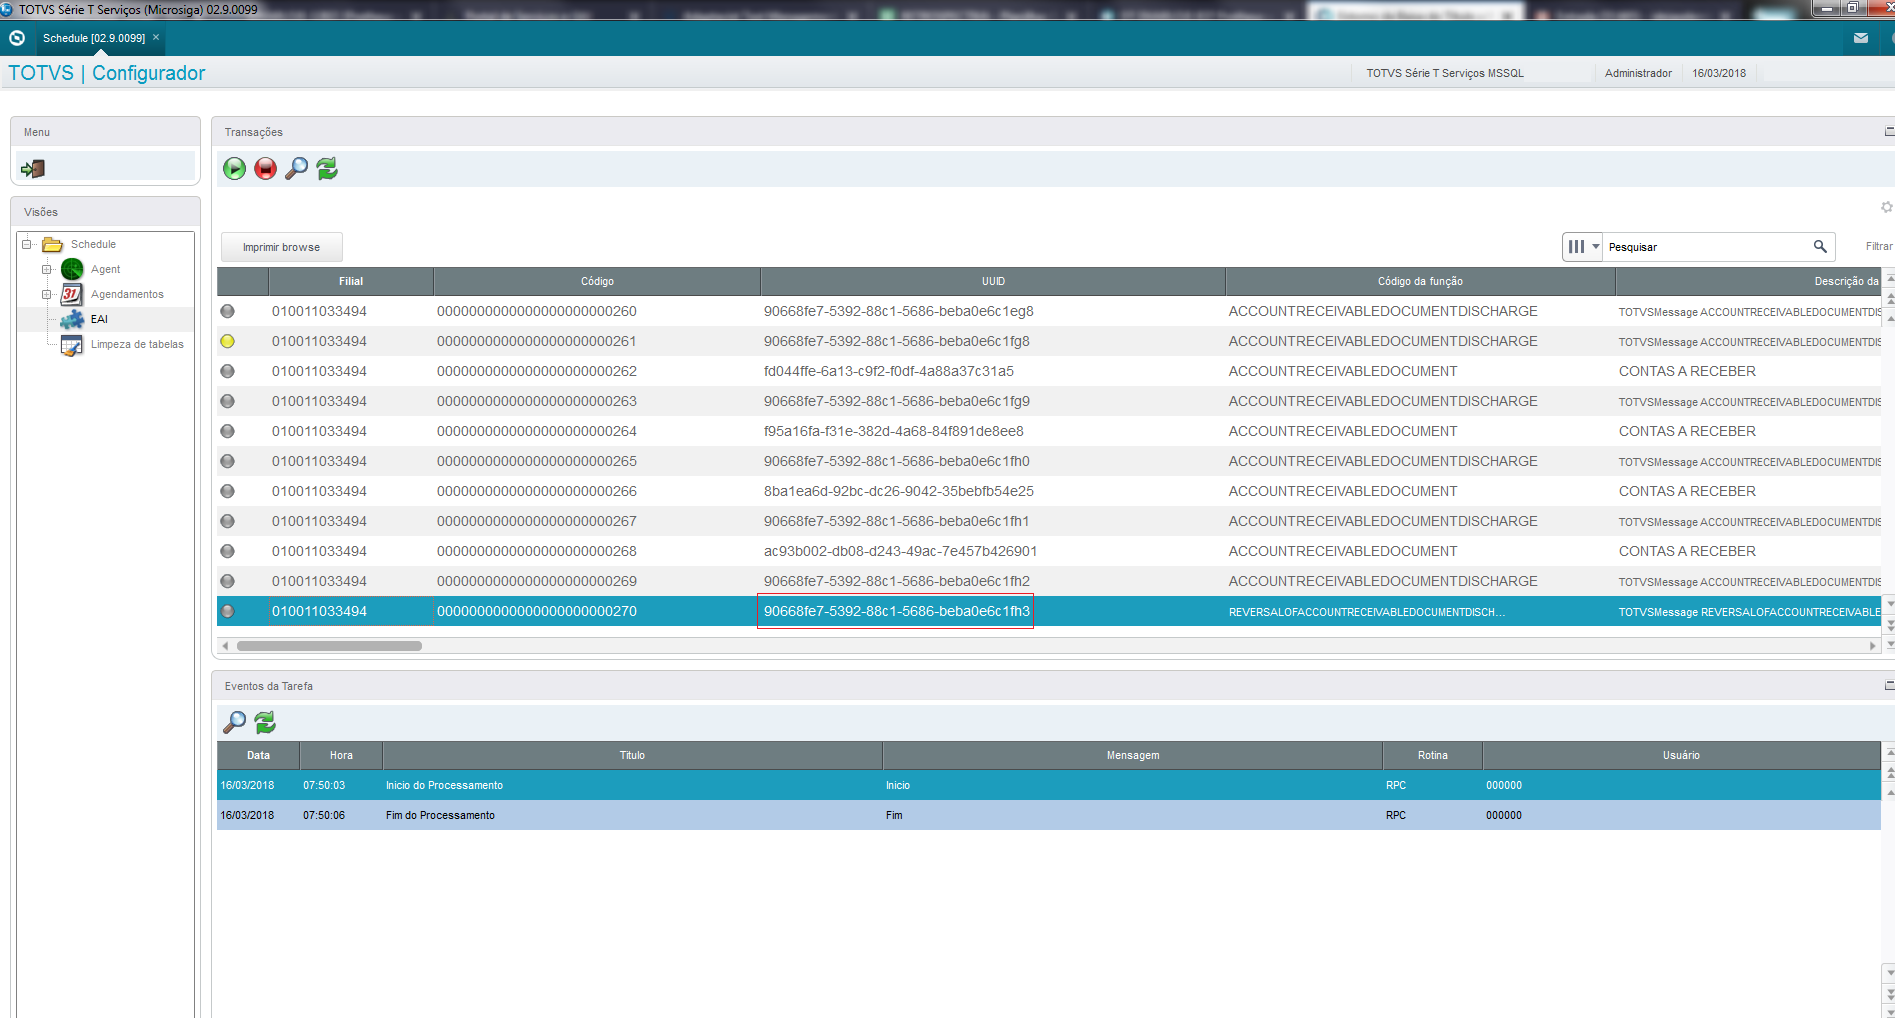Select the Agendamentos calendar icon in the tree
The height and width of the screenshot is (1018, 1895).
pyautogui.click(x=72, y=294)
